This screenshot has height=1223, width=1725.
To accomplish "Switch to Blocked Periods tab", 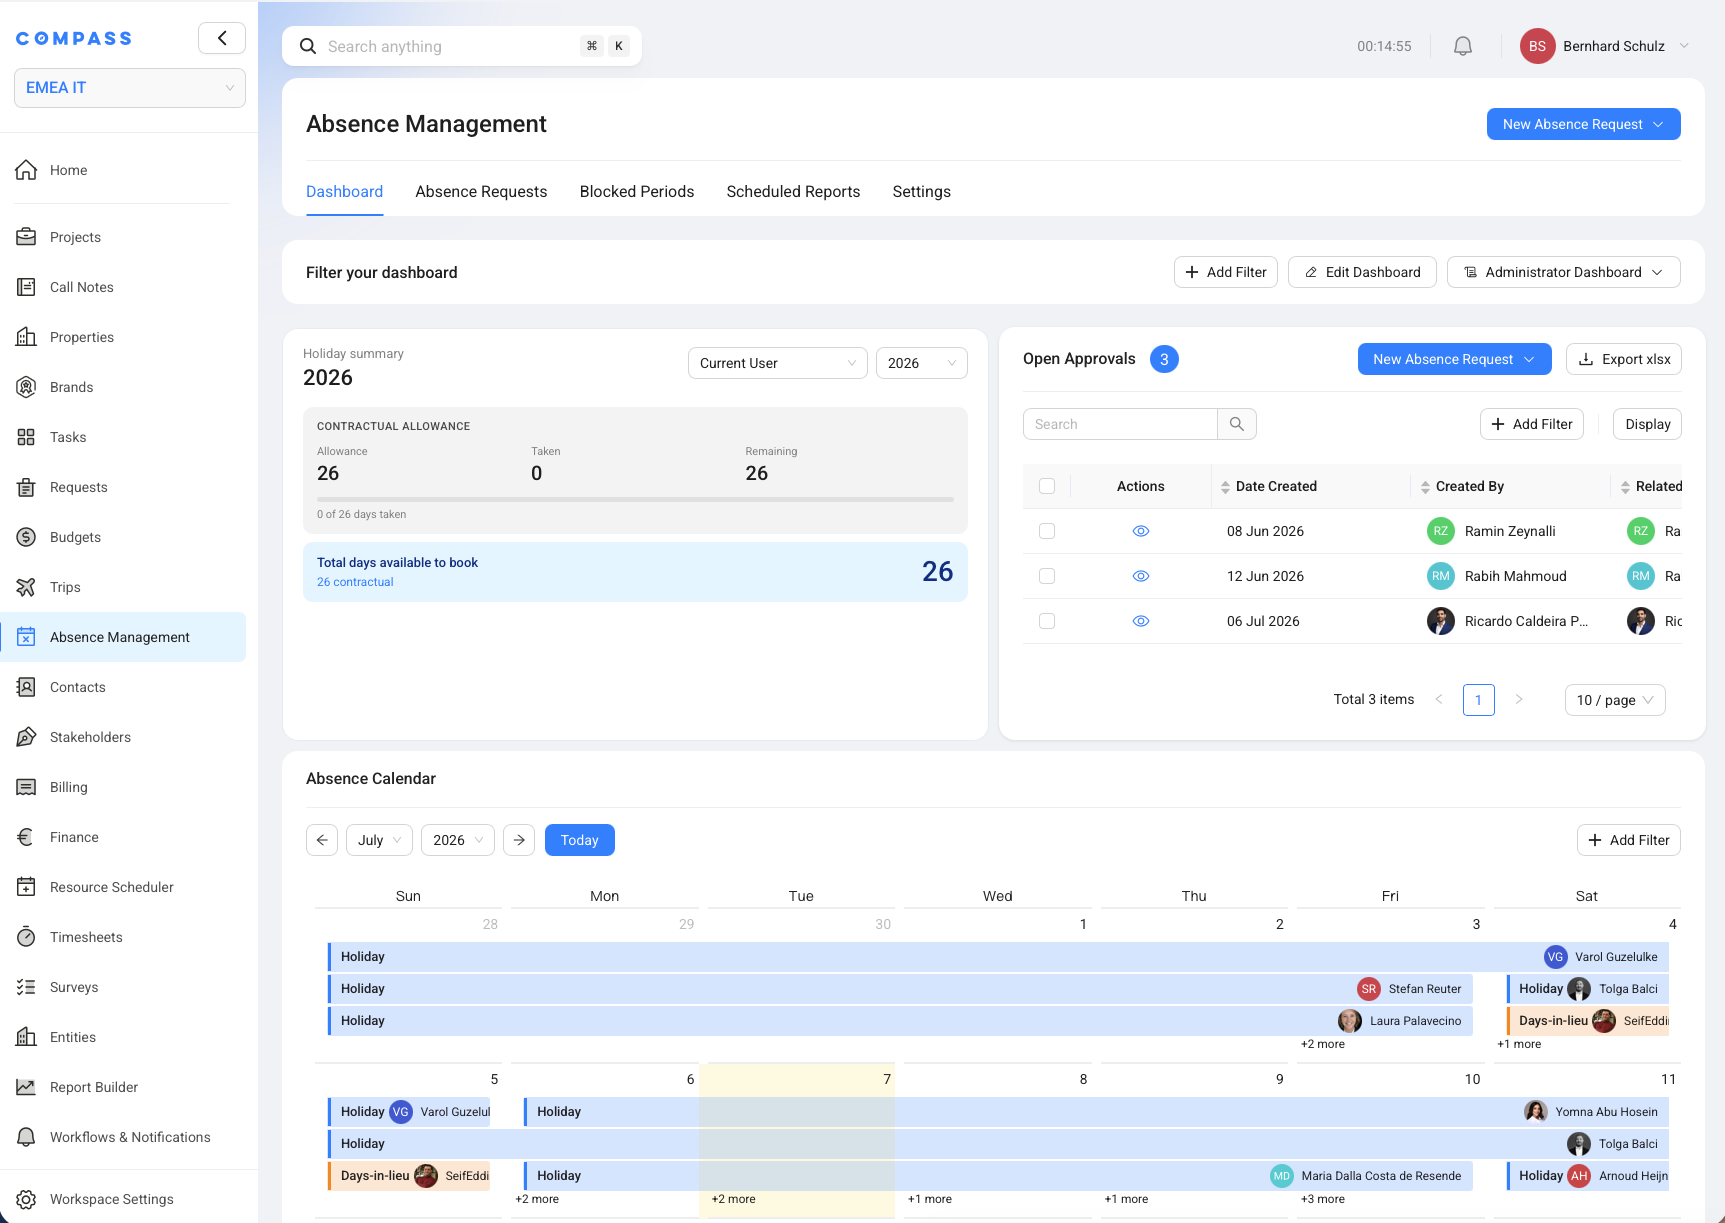I will pos(637,192).
